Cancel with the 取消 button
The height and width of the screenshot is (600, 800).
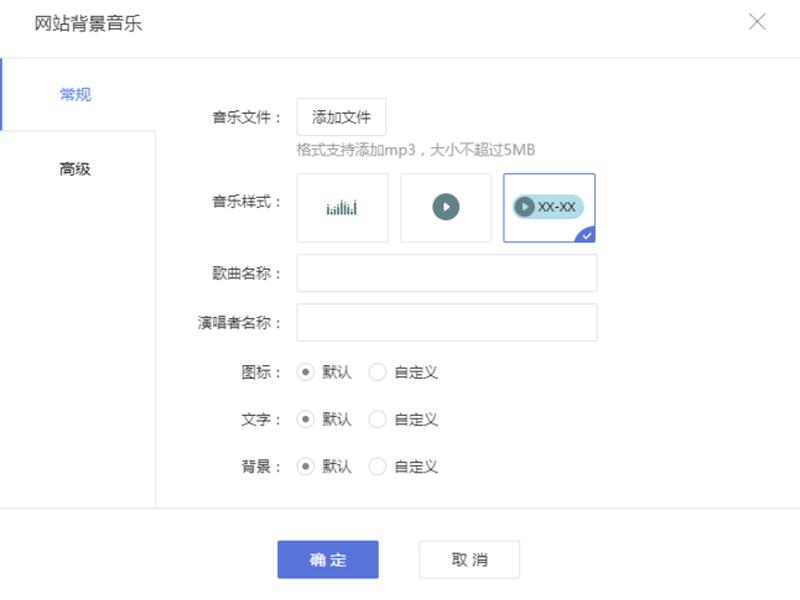(469, 560)
